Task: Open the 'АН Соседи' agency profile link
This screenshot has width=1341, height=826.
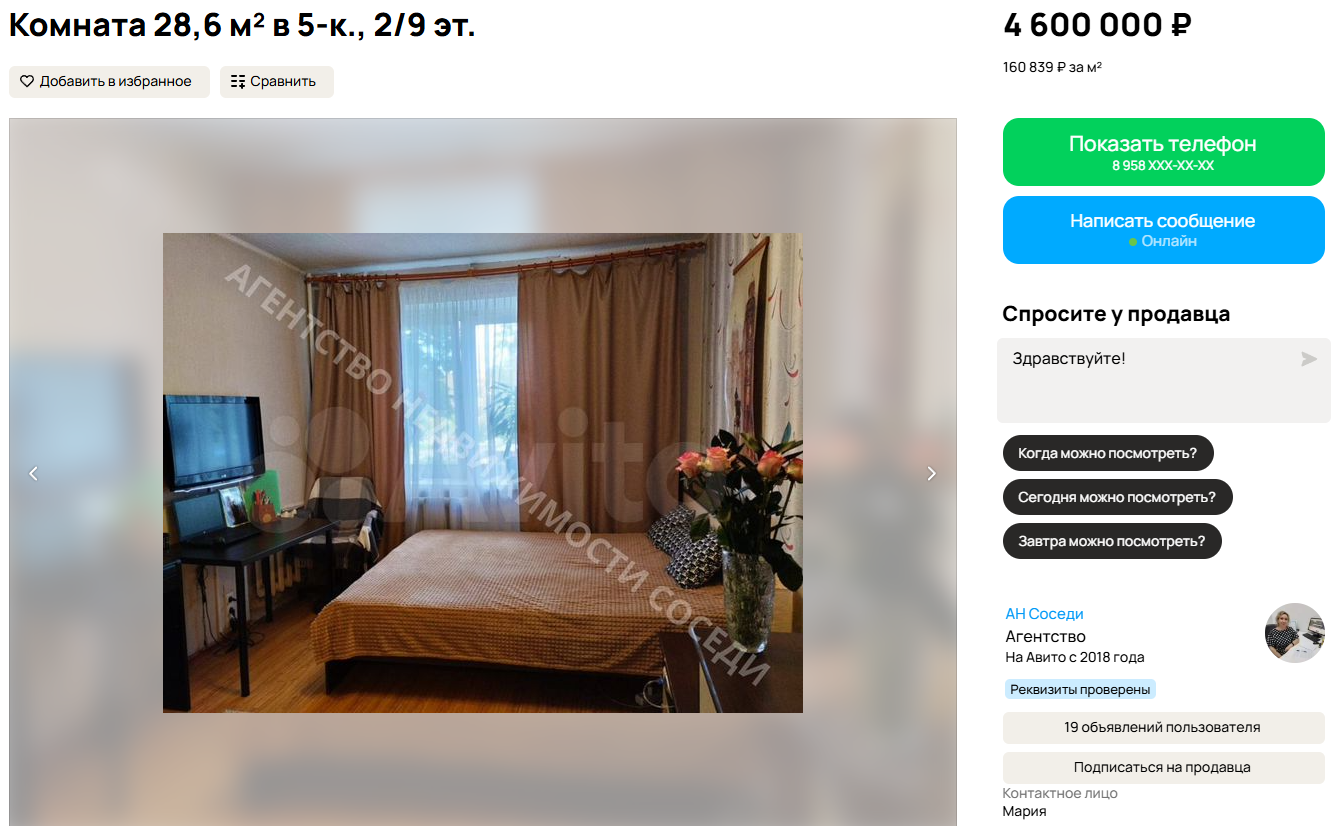Action: (x=1044, y=614)
